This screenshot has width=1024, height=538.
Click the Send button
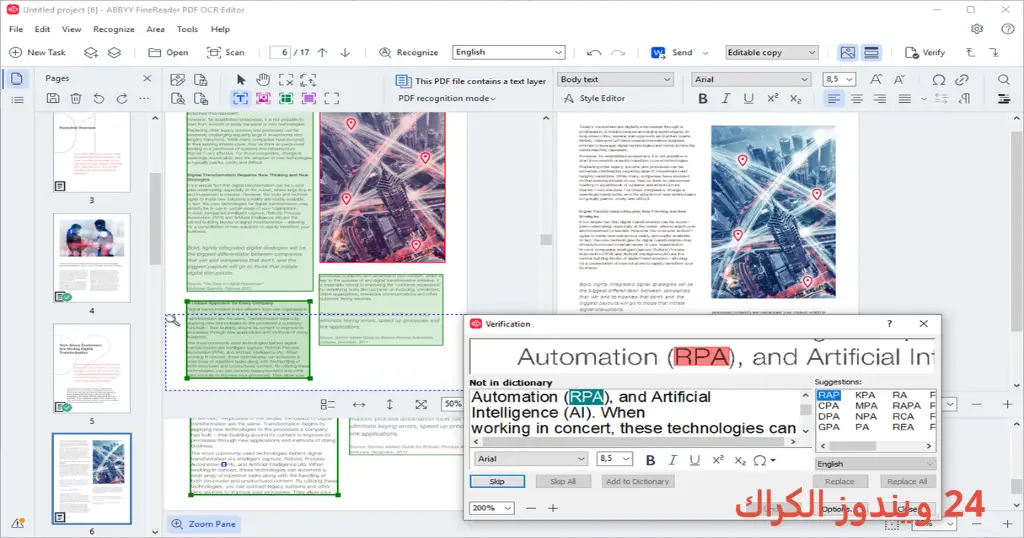(x=673, y=52)
